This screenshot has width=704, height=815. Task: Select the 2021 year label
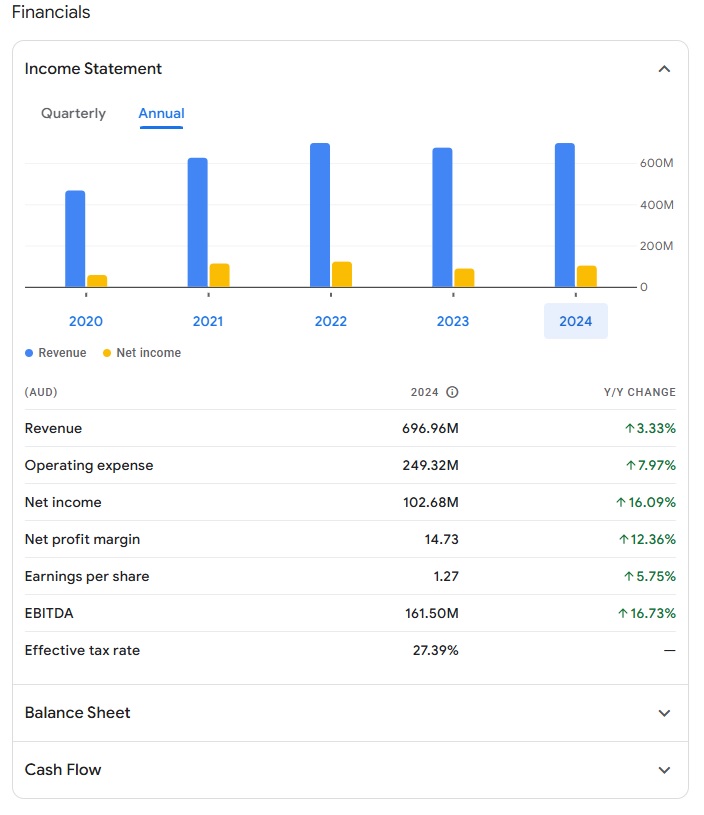click(208, 321)
